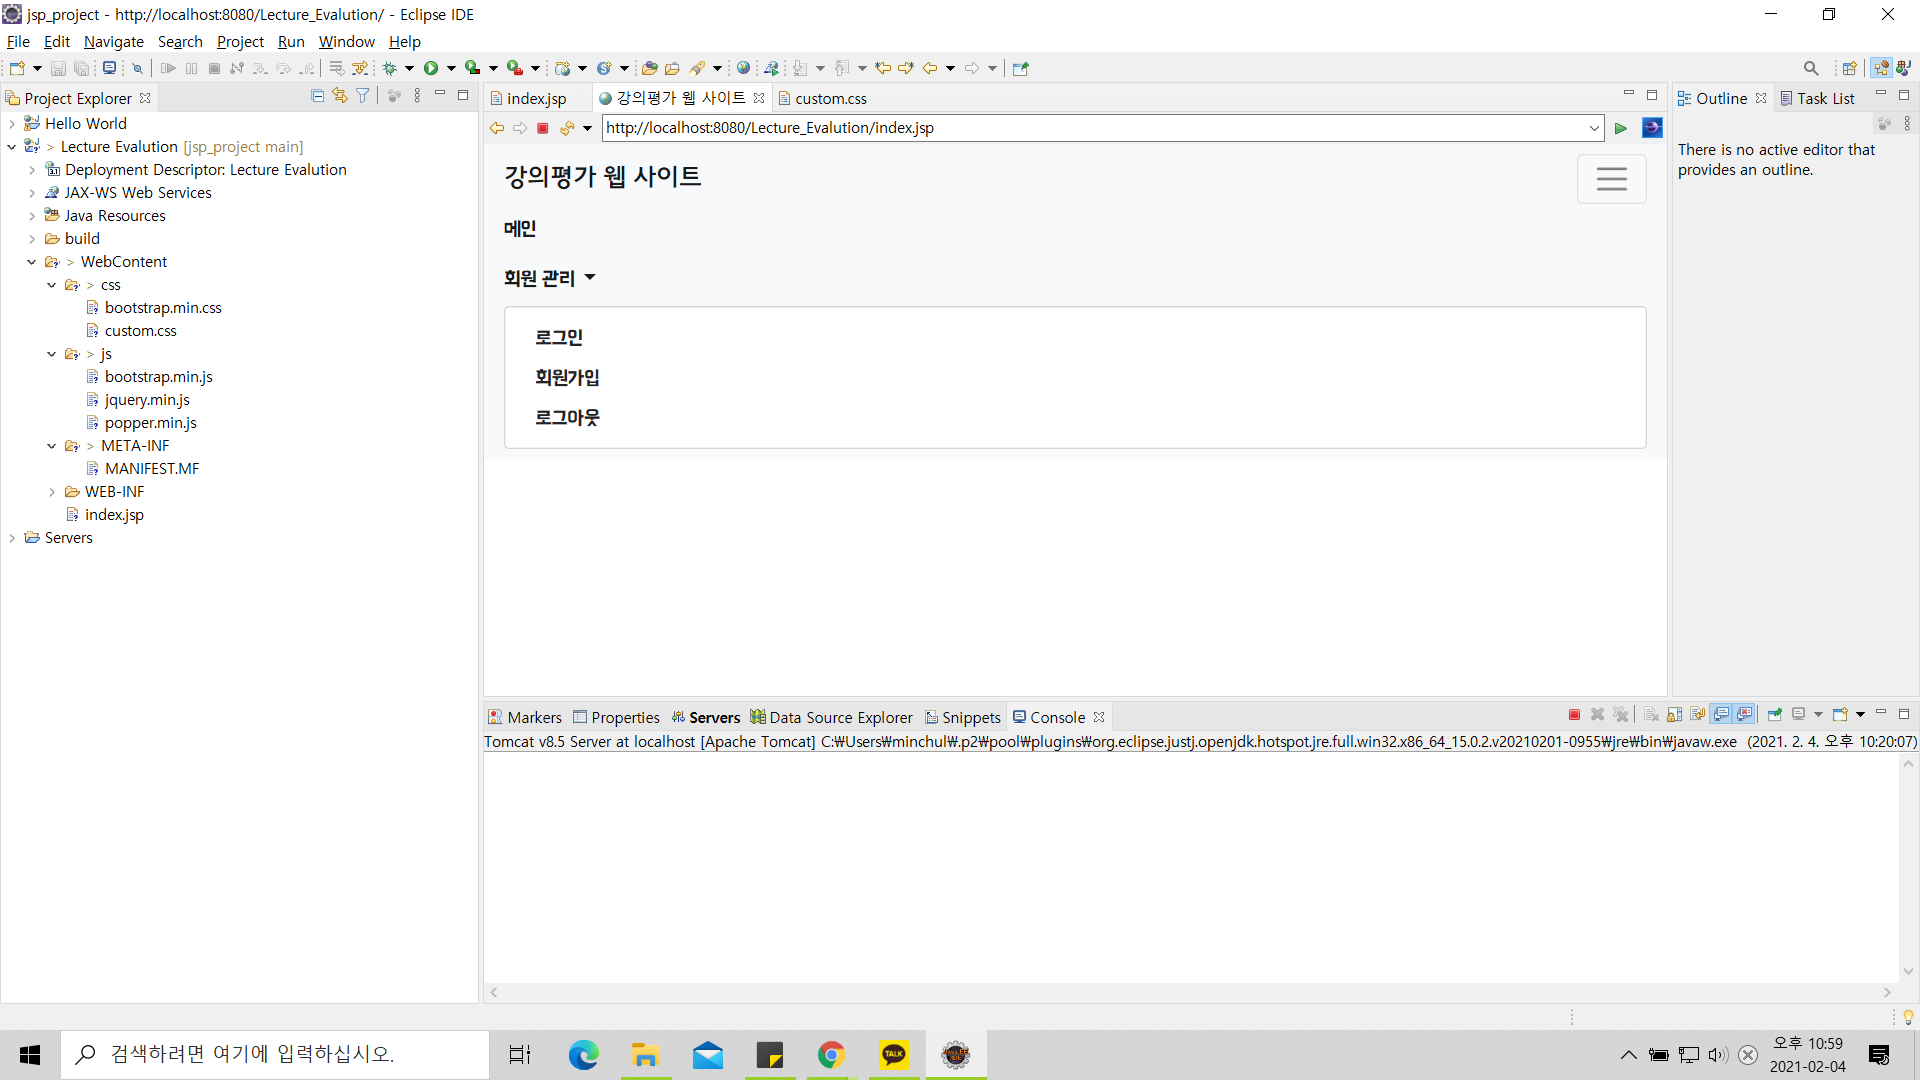Screen dimensions: 1920x1080
Task: Terminate the Tomcat server with red Console stop icon
Action: point(1574,715)
